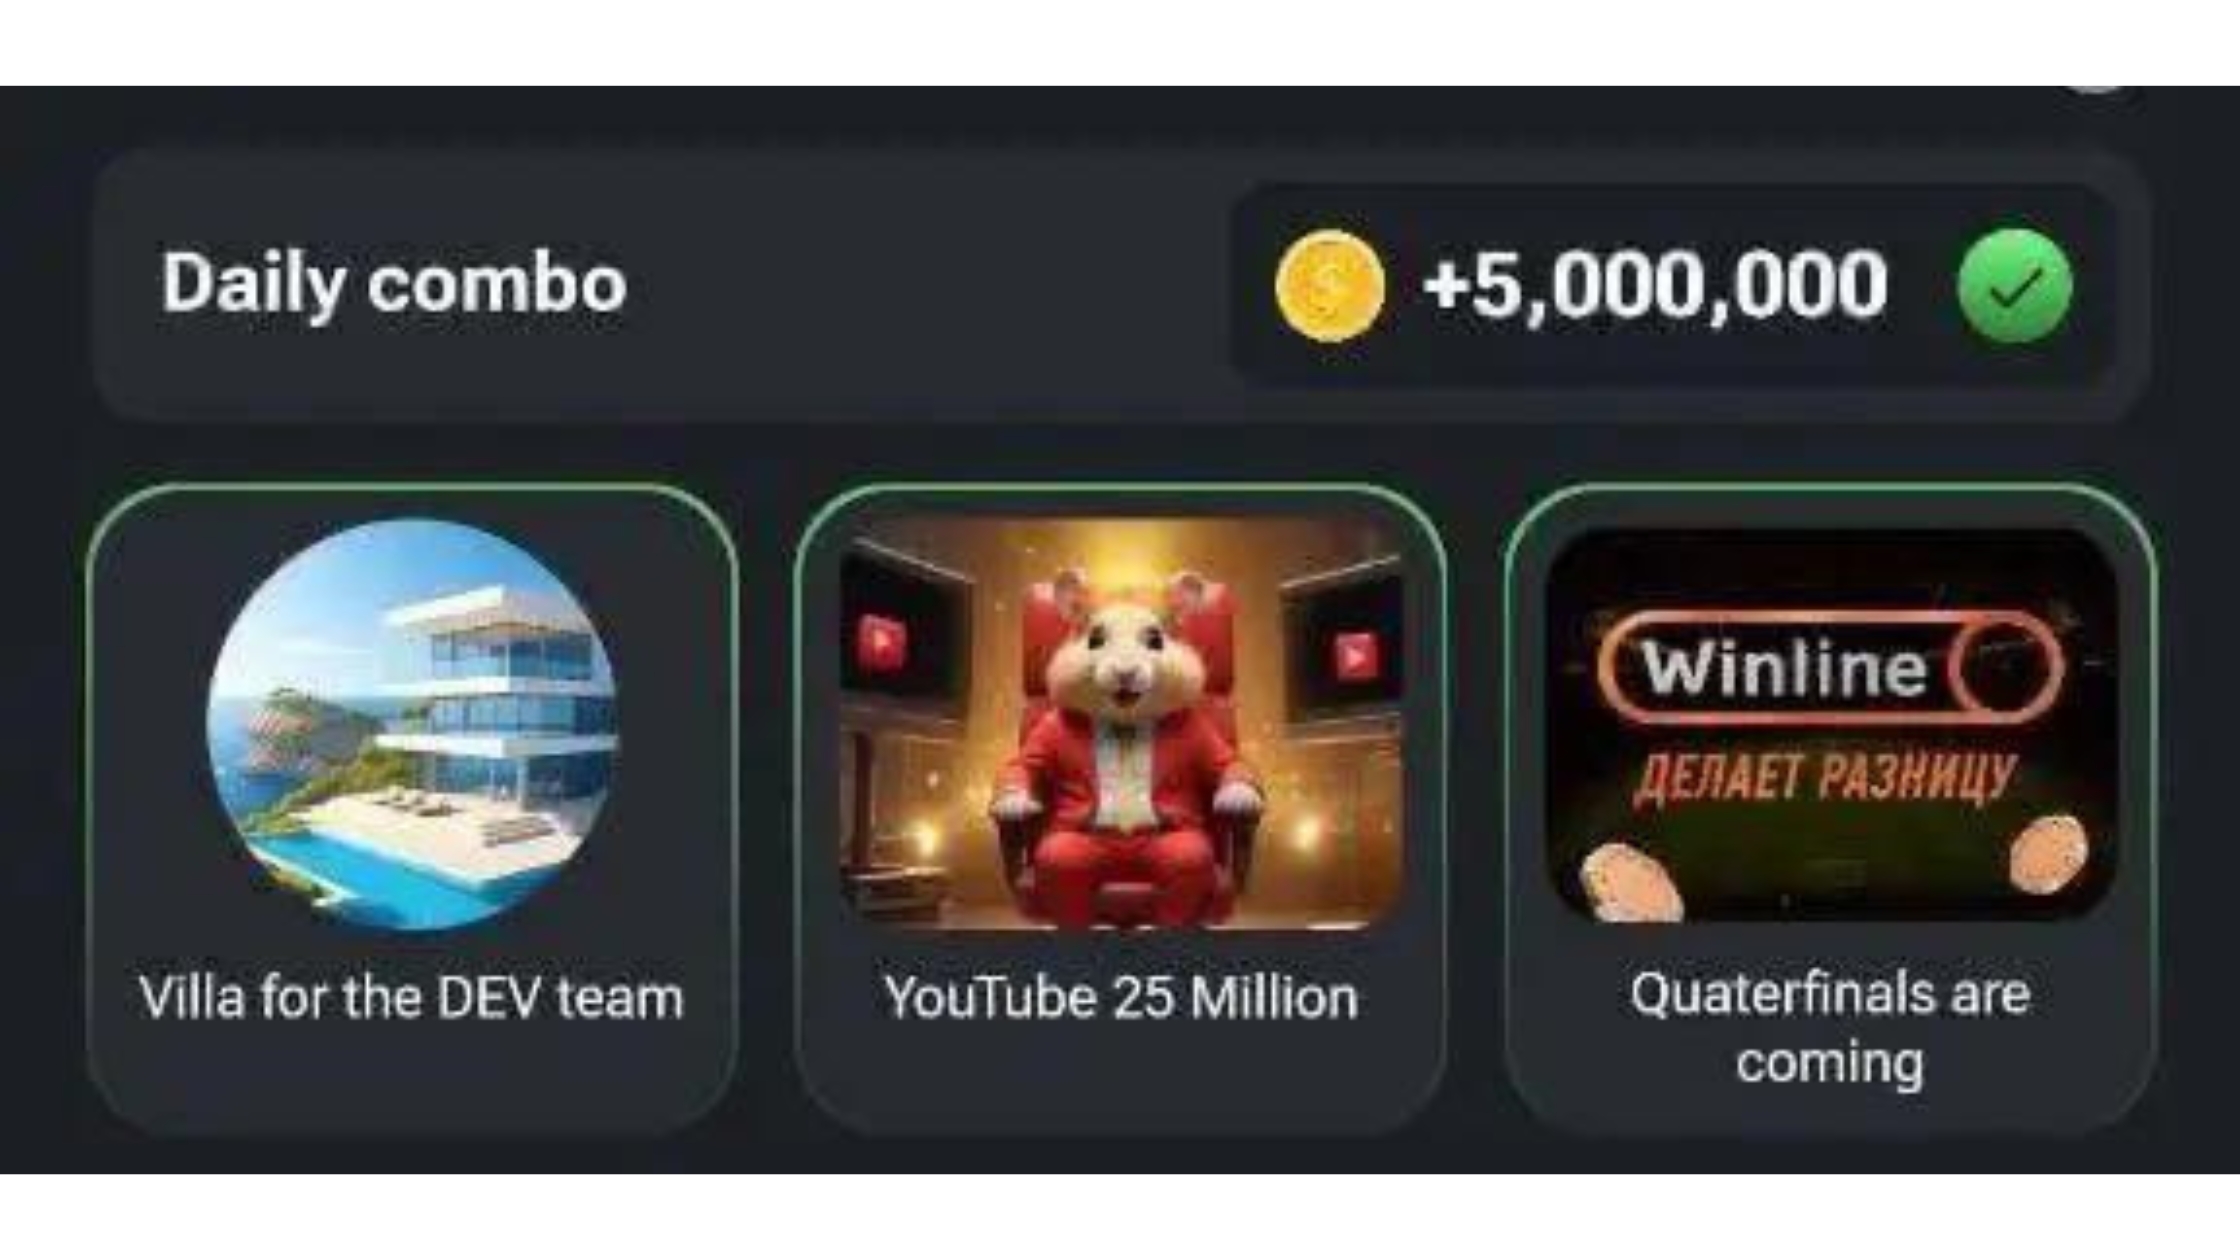This screenshot has width=2240, height=1260.
Task: Click the green checkmark circle
Action: tap(2015, 286)
